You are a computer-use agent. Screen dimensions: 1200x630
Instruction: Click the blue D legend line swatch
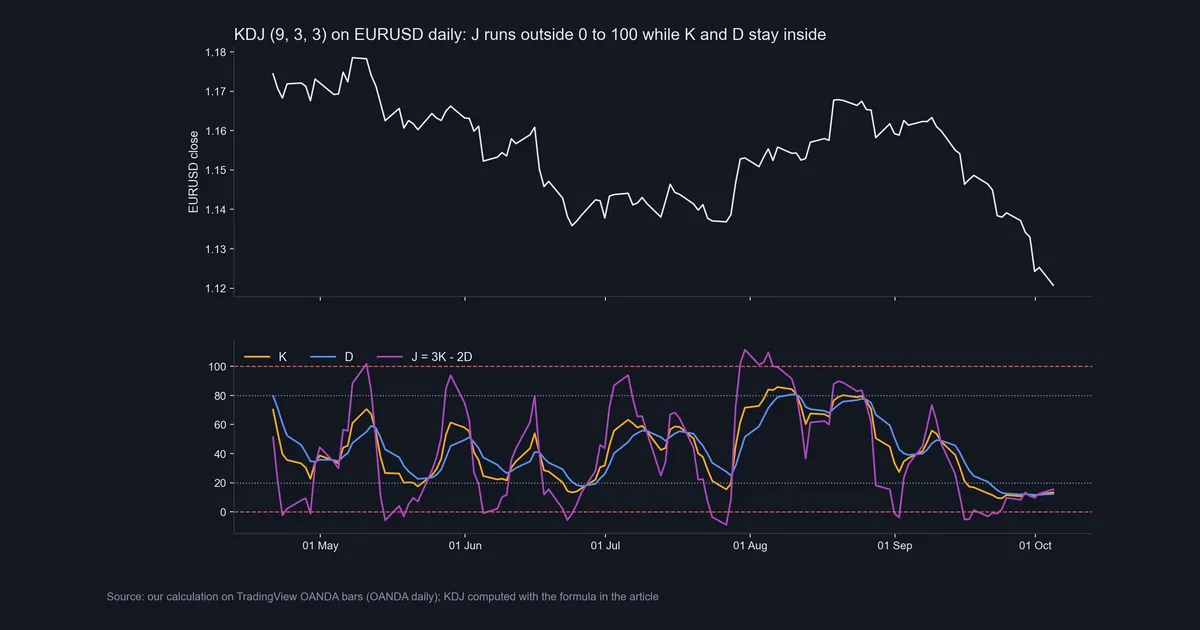pos(323,356)
